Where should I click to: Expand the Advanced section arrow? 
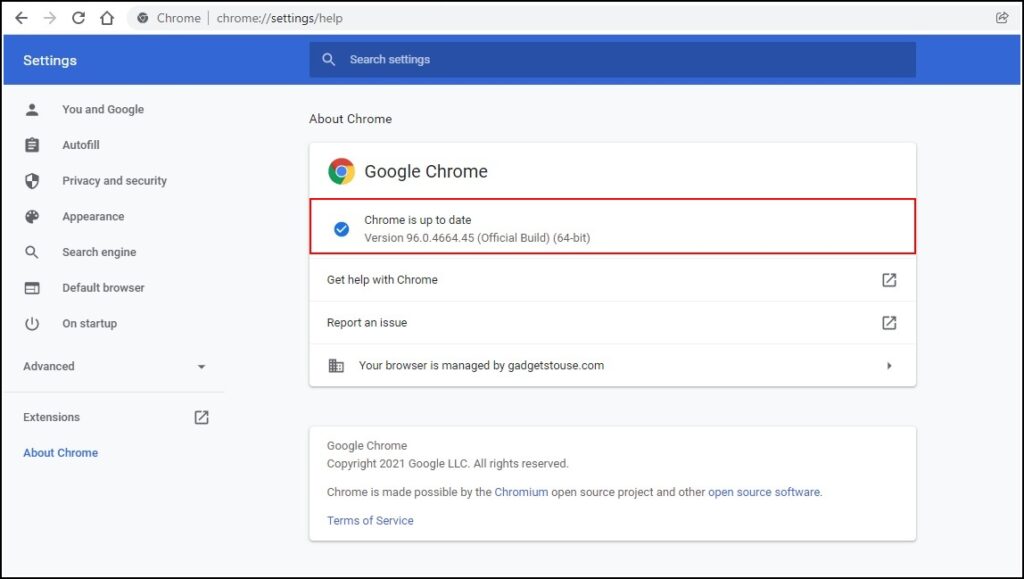[x=201, y=367]
